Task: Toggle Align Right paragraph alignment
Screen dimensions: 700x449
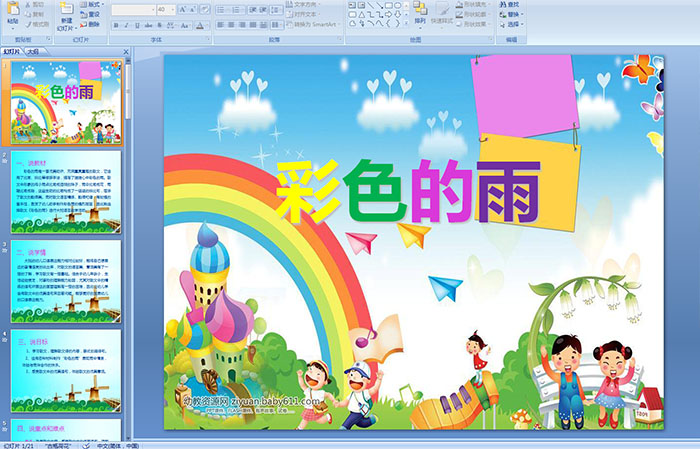Action: click(x=242, y=25)
